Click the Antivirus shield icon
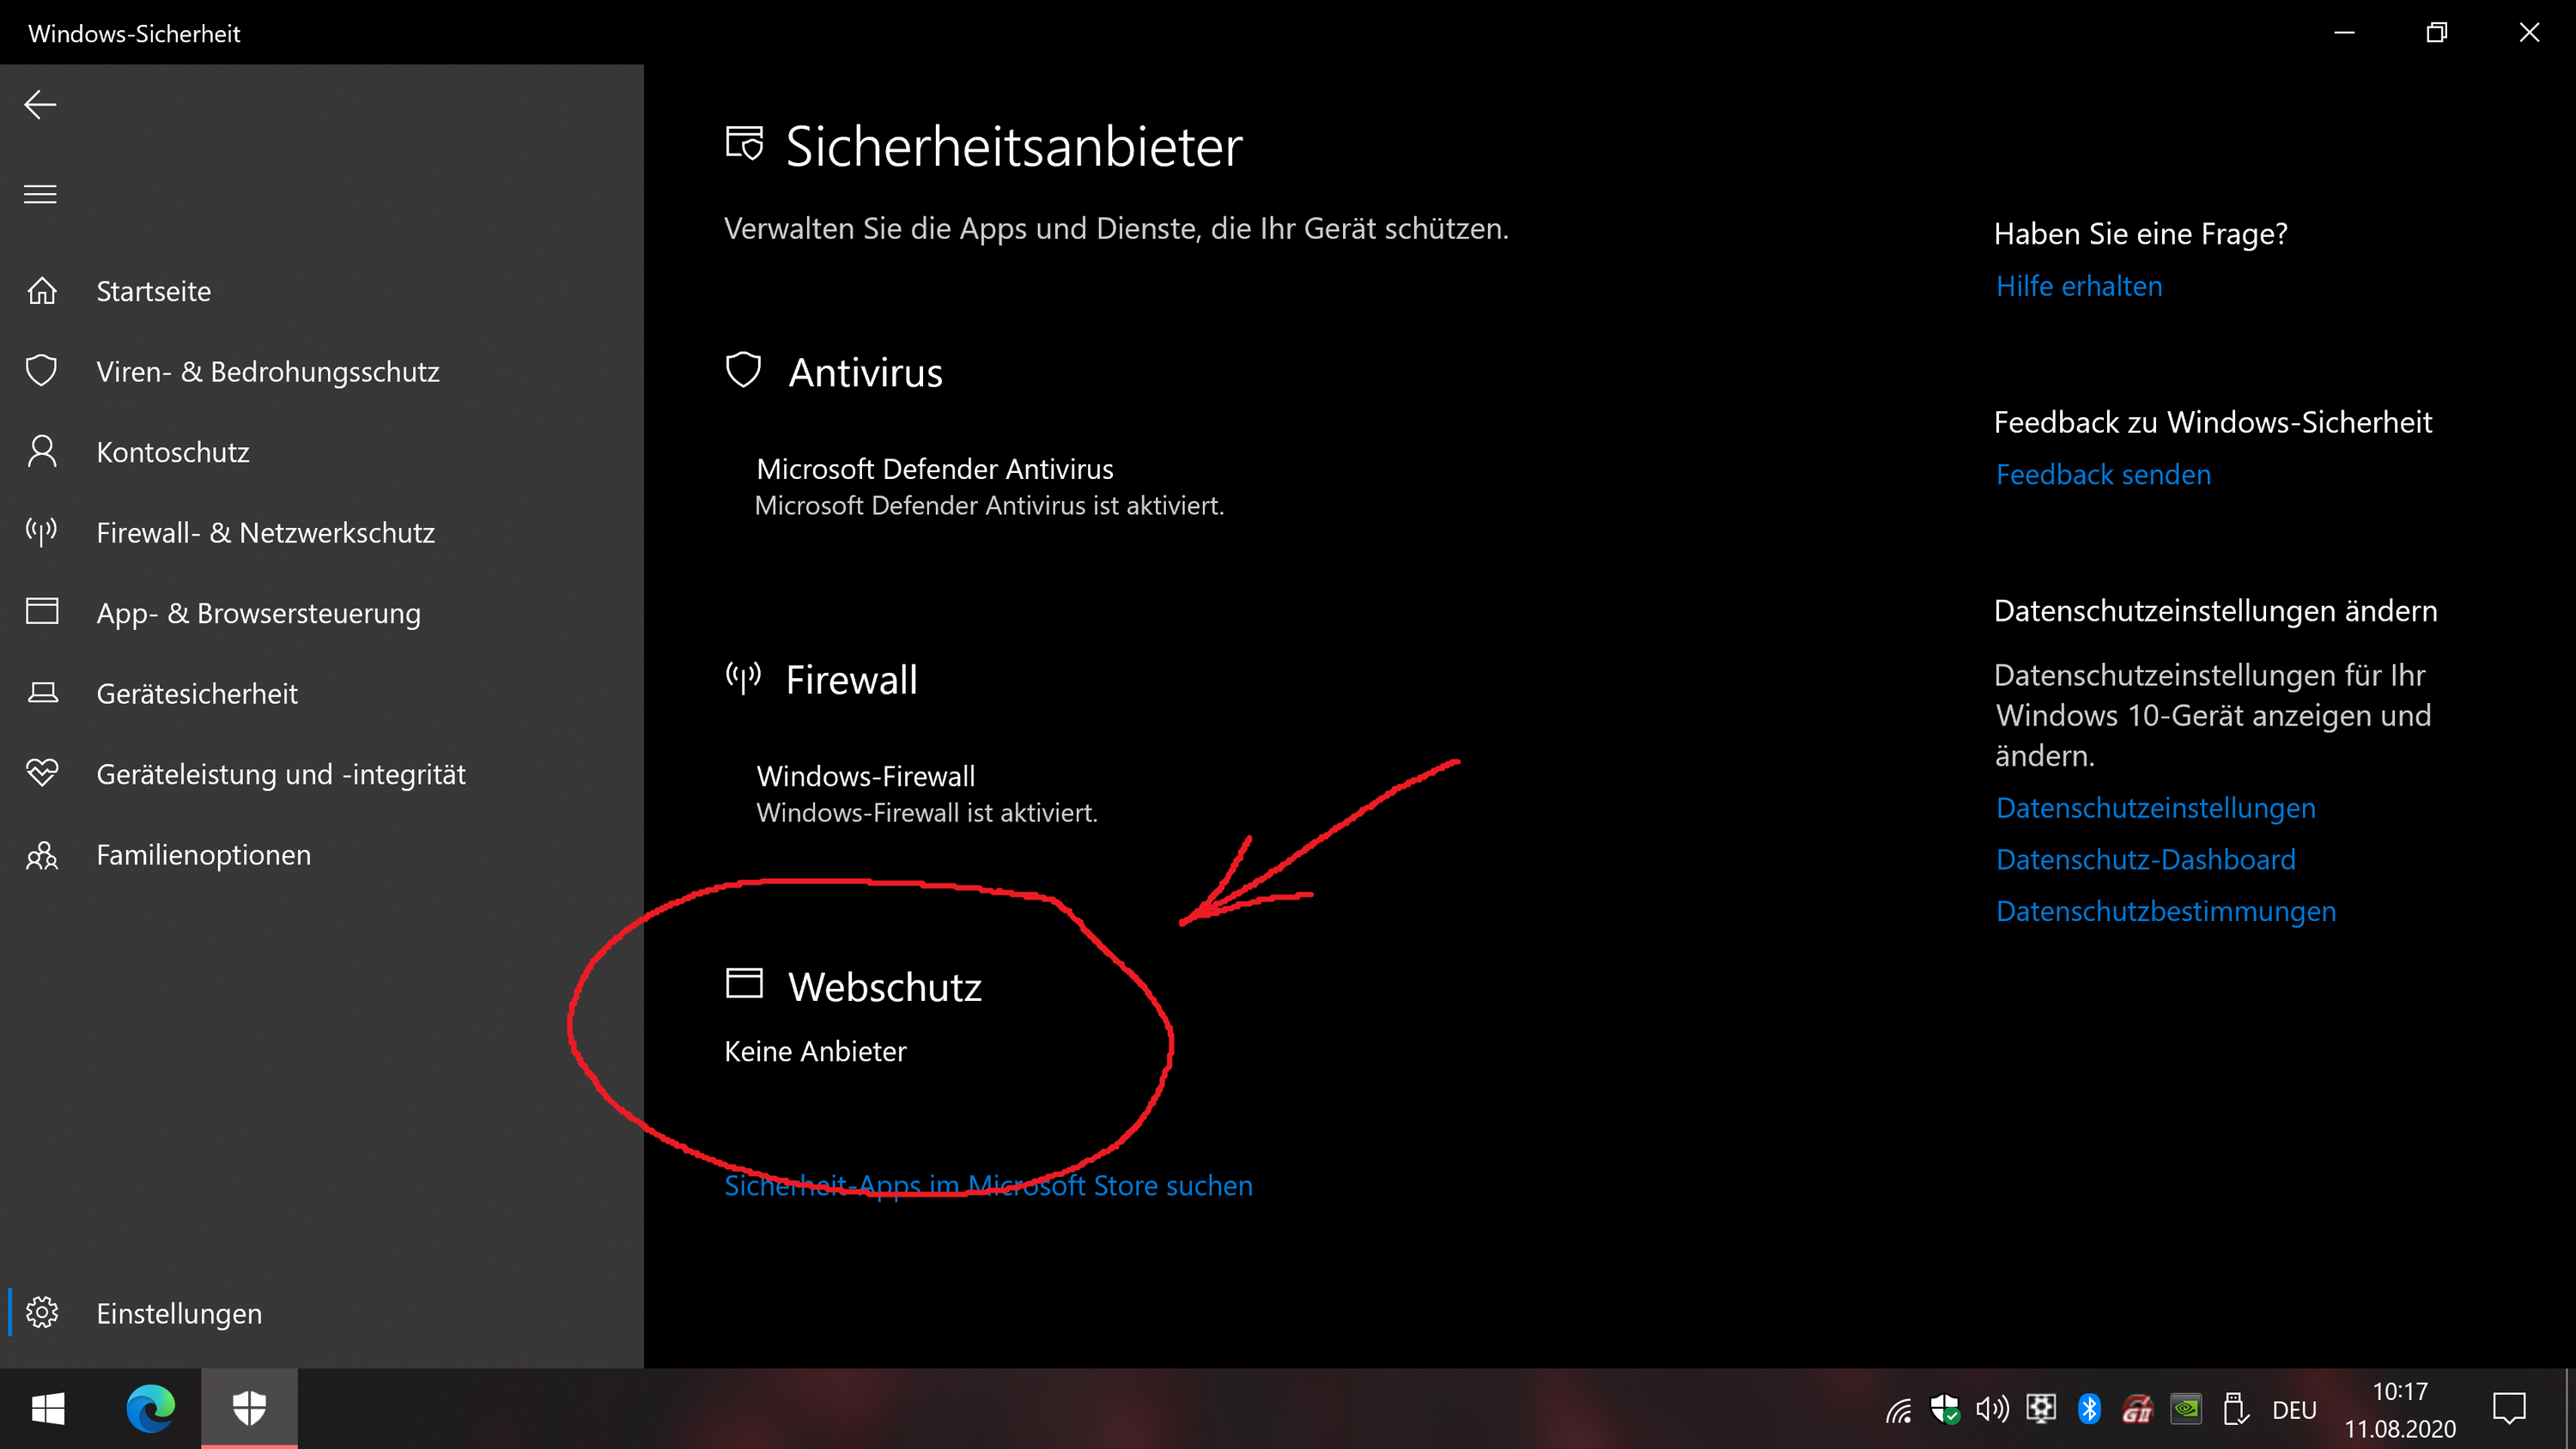This screenshot has height=1449, width=2576. click(743, 370)
